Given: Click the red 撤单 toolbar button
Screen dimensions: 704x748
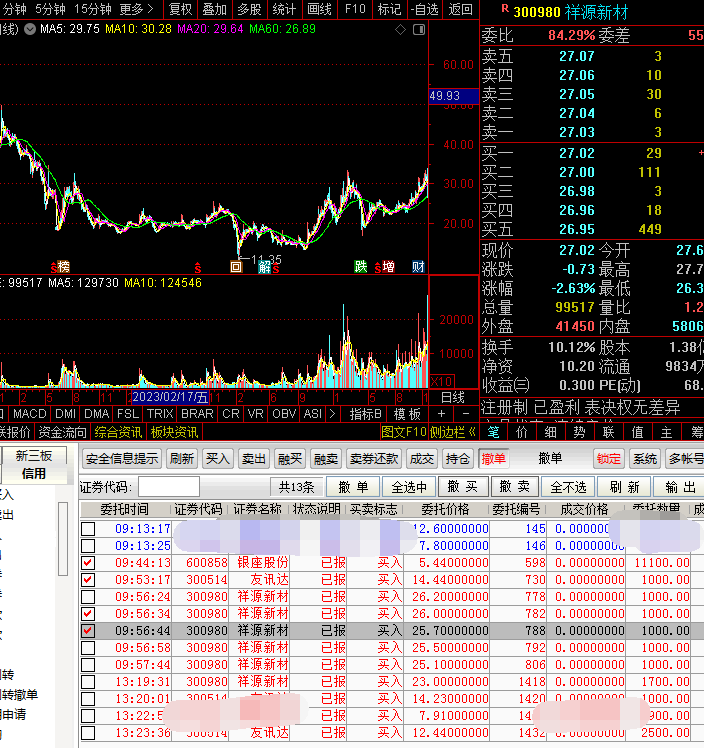Looking at the screenshot, I should pyautogui.click(x=494, y=458).
